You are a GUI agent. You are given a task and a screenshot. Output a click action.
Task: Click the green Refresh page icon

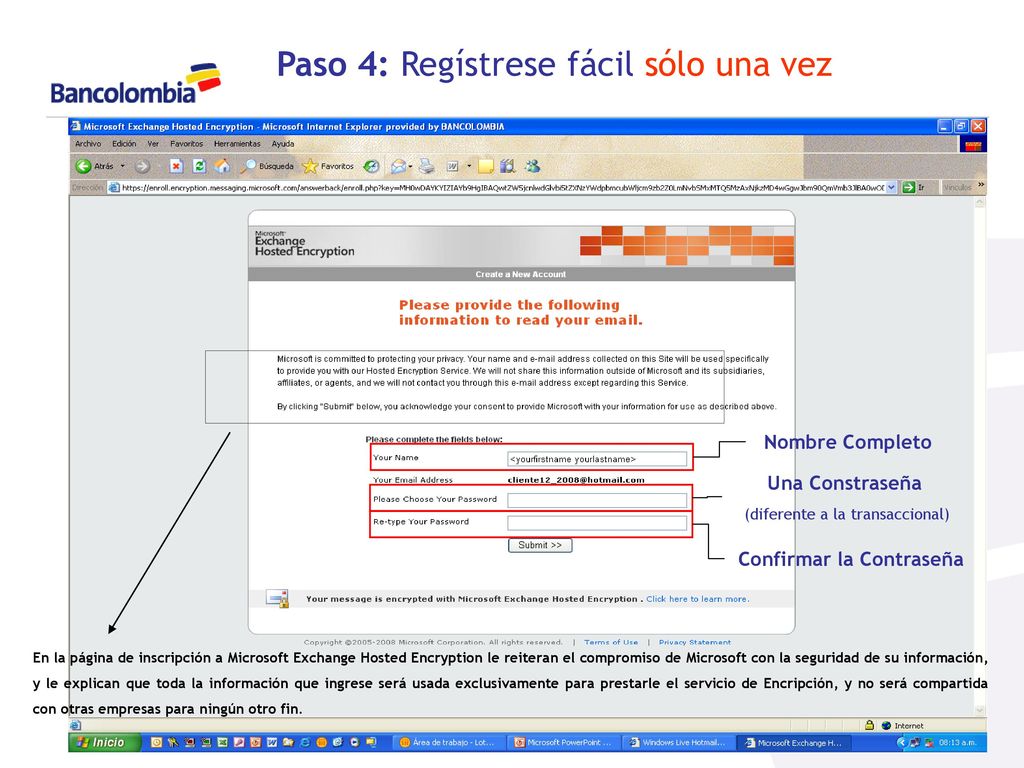199,167
